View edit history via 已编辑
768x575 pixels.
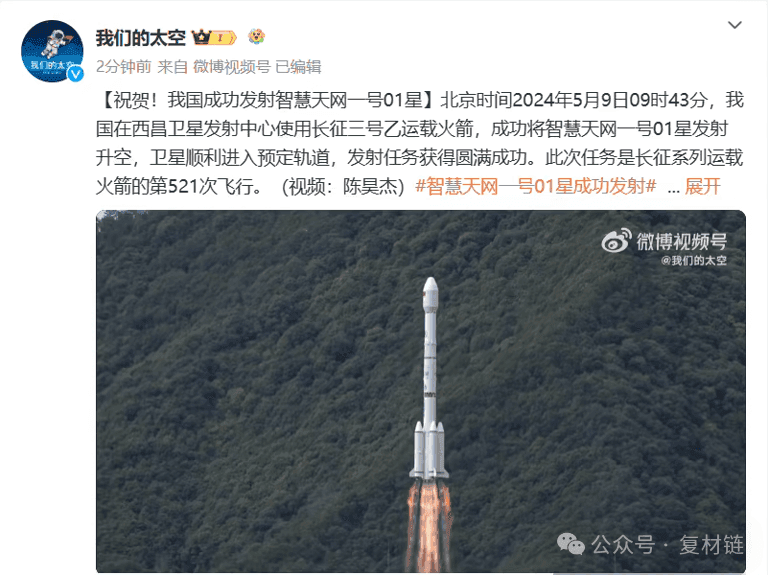(x=298, y=67)
